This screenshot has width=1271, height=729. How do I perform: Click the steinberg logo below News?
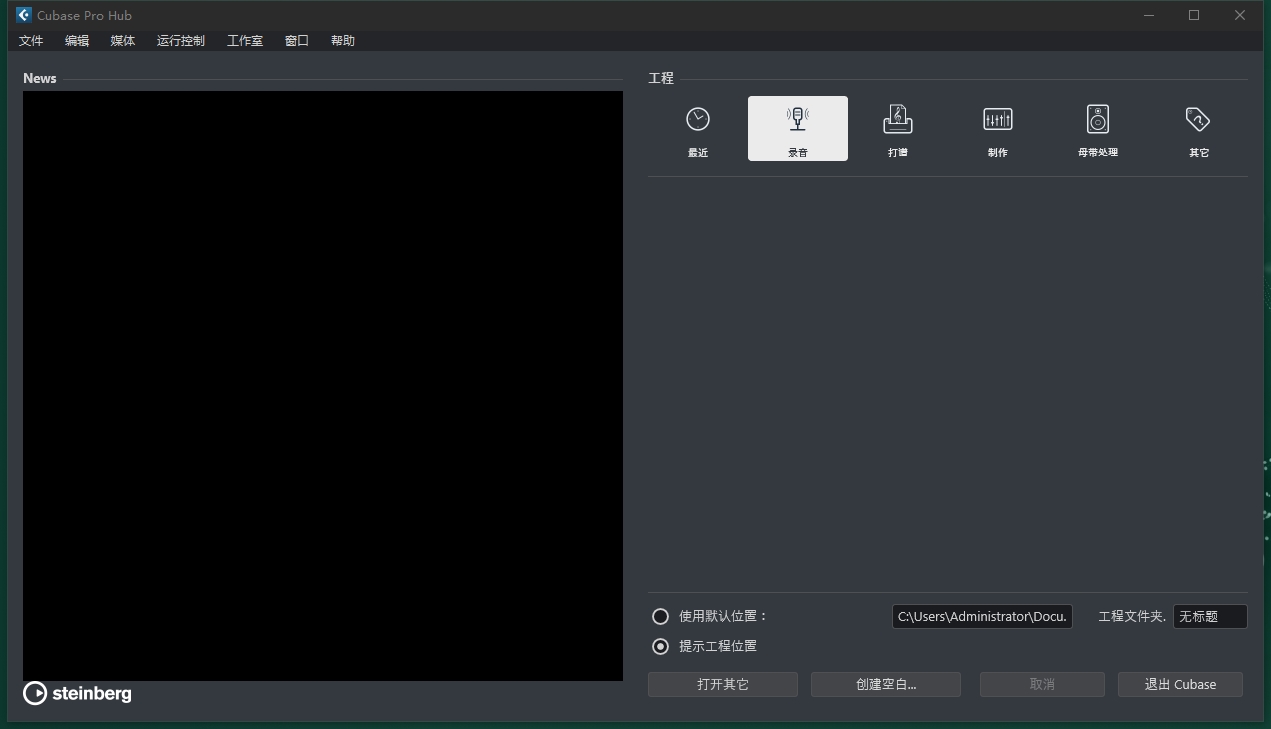tap(77, 693)
